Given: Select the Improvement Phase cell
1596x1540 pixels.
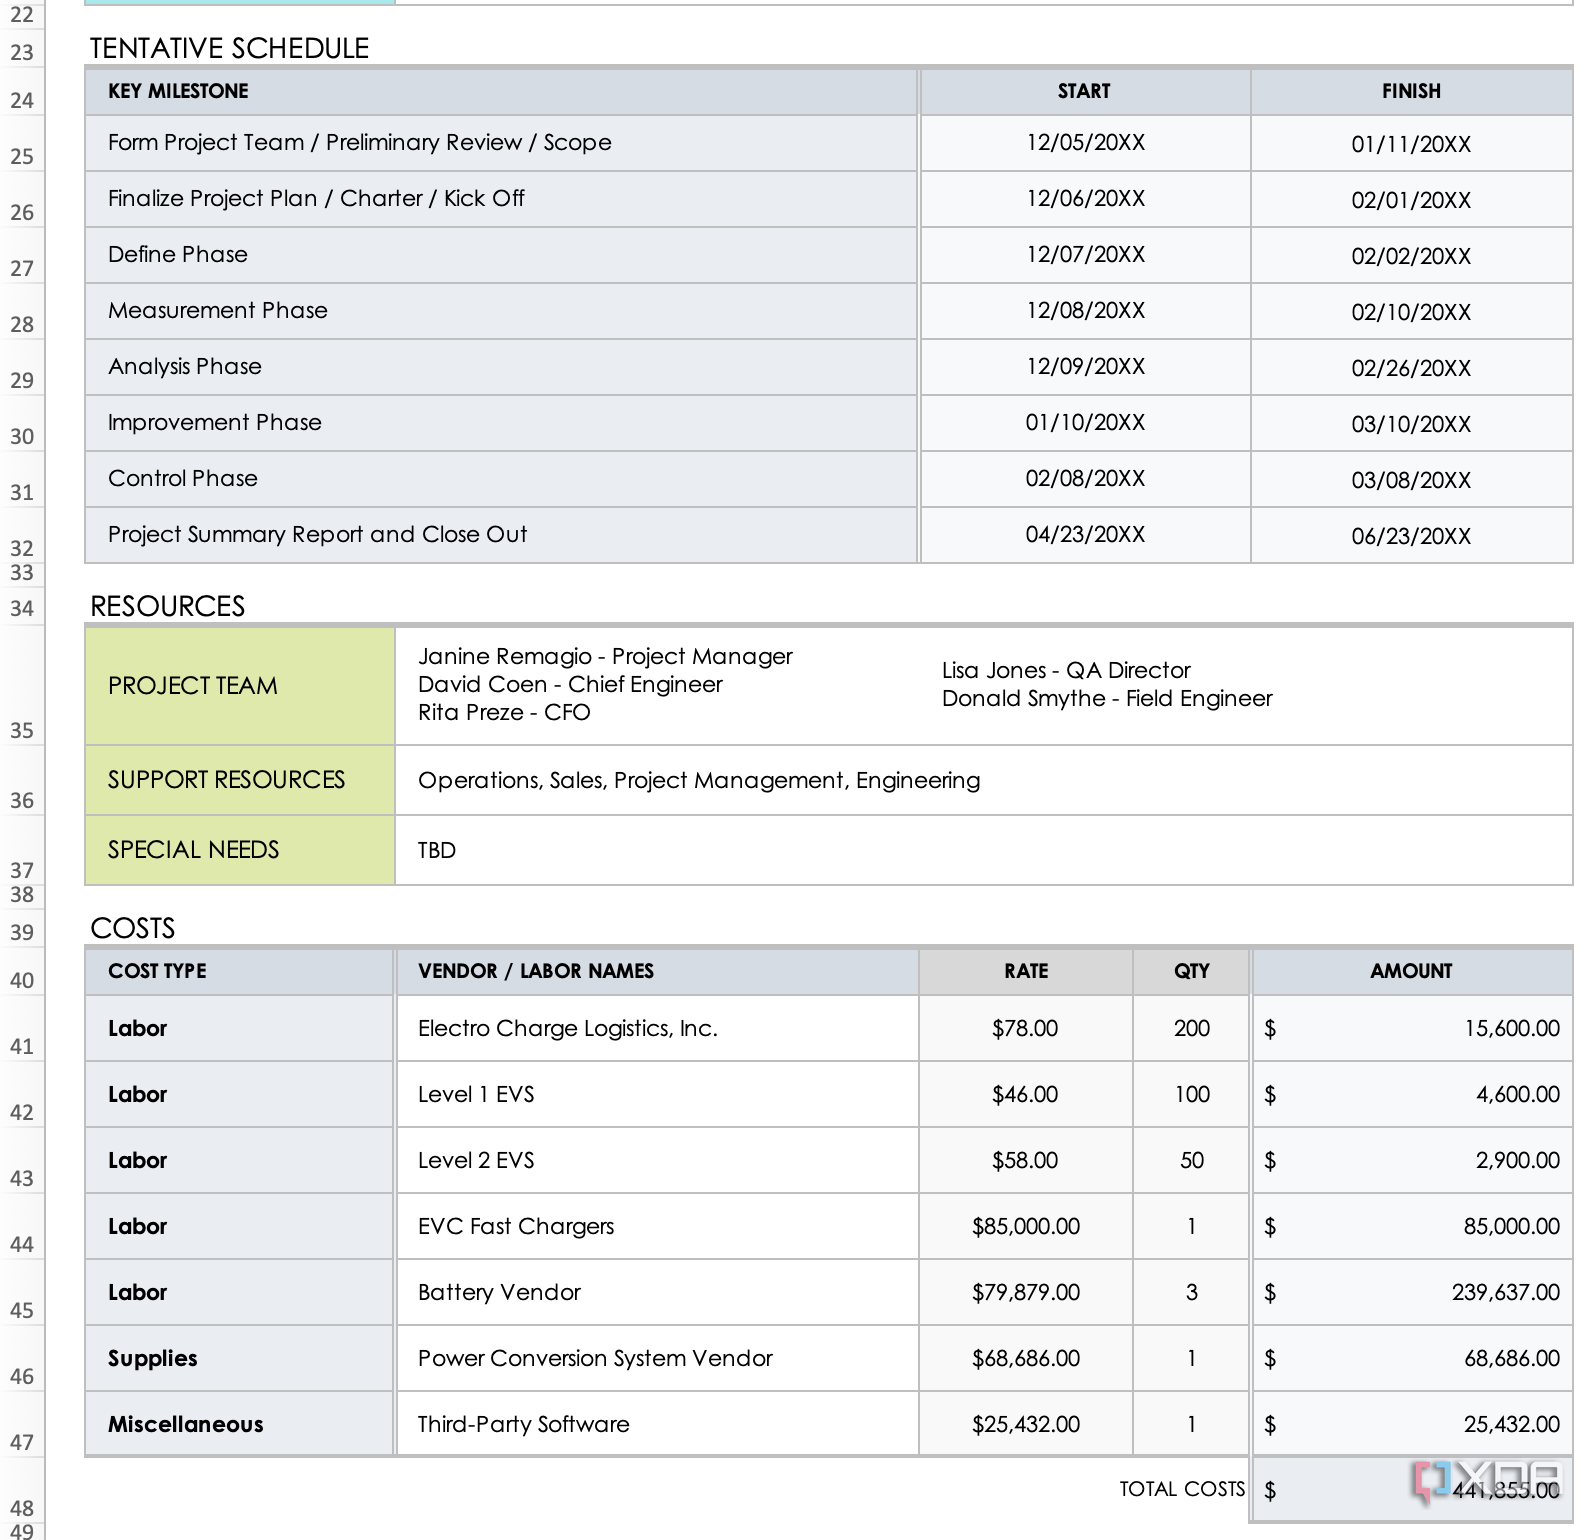Looking at the screenshot, I should pos(501,423).
